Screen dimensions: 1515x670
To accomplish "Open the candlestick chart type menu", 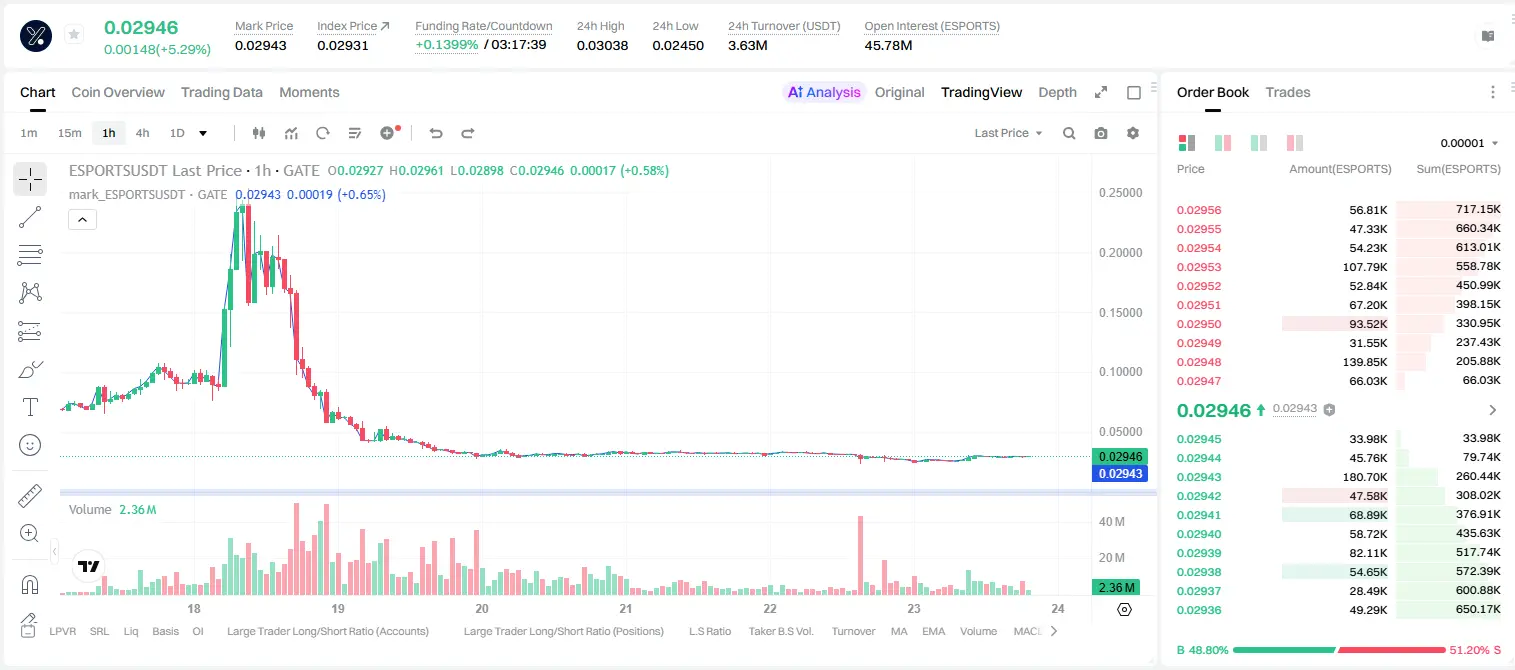I will coord(259,133).
